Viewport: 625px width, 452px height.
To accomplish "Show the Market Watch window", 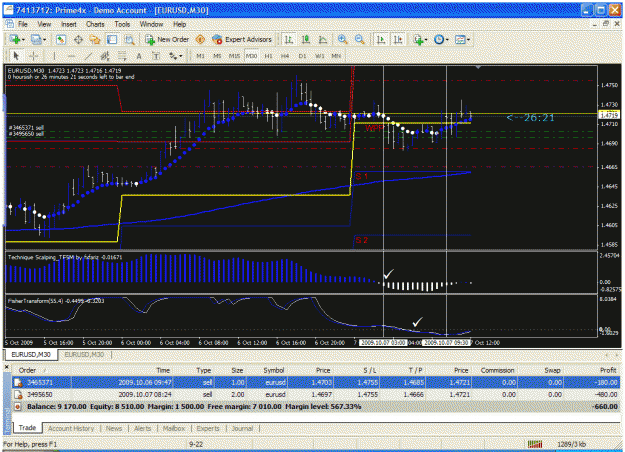I will pos(61,39).
